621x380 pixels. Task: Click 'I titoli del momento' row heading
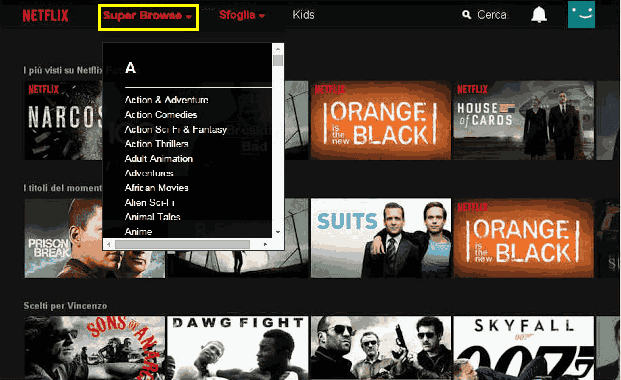point(63,188)
